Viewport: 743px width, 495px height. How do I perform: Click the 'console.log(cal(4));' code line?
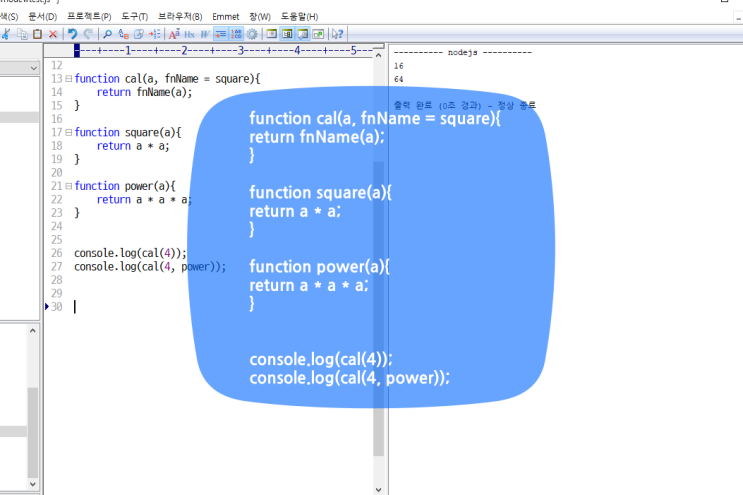coord(130,253)
